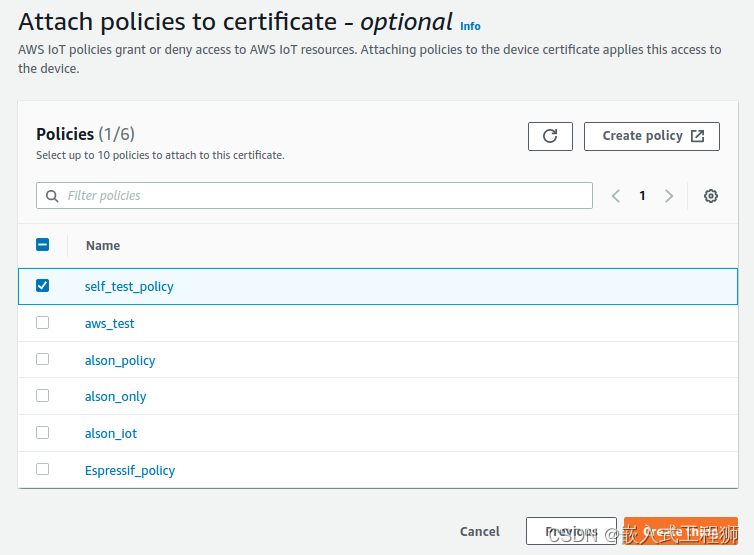Open the alson_policy link
The height and width of the screenshot is (555, 754).
(120, 360)
